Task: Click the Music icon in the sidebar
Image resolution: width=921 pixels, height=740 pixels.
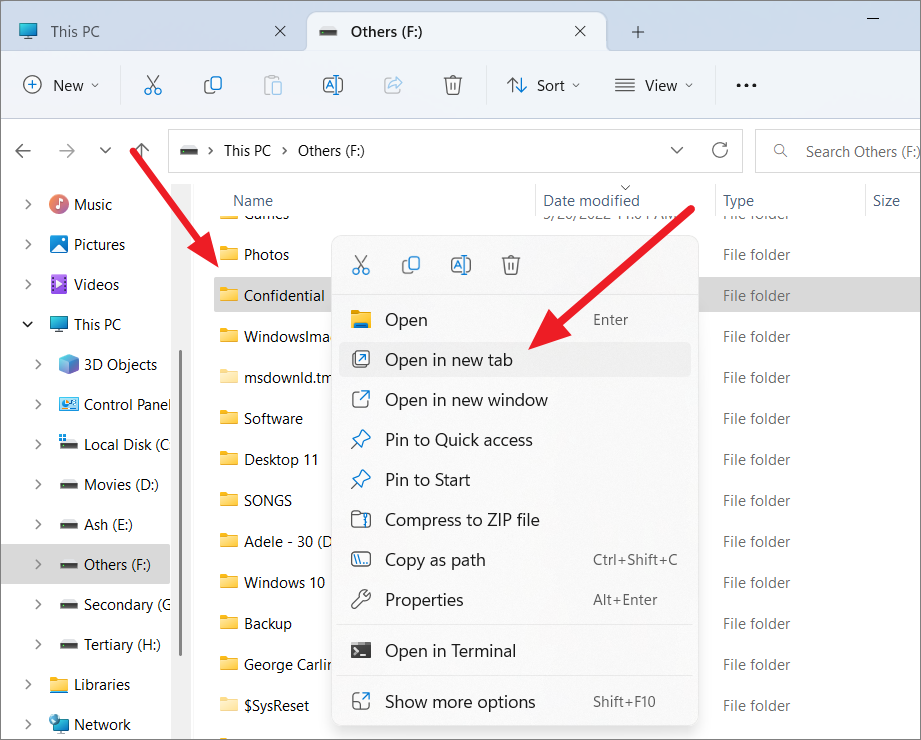Action: pos(59,204)
